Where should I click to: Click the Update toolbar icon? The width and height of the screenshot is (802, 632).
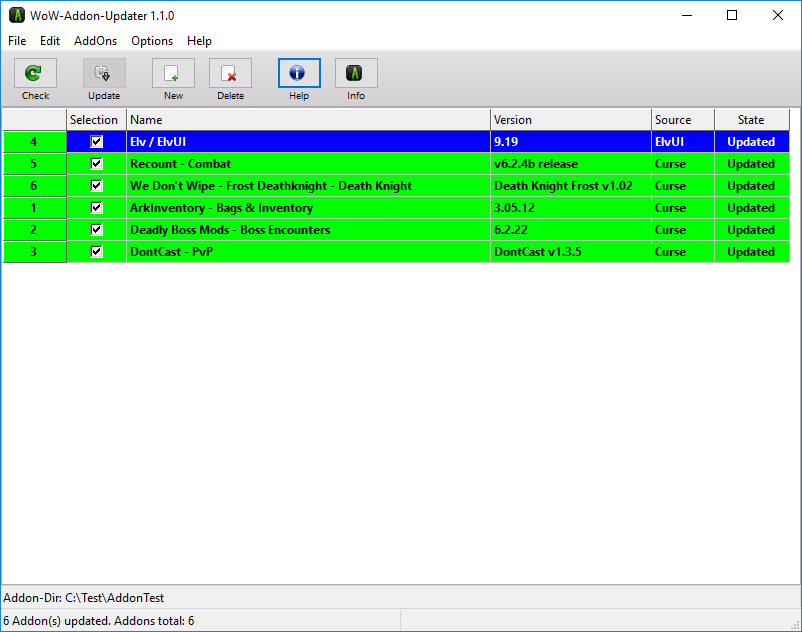pos(104,74)
